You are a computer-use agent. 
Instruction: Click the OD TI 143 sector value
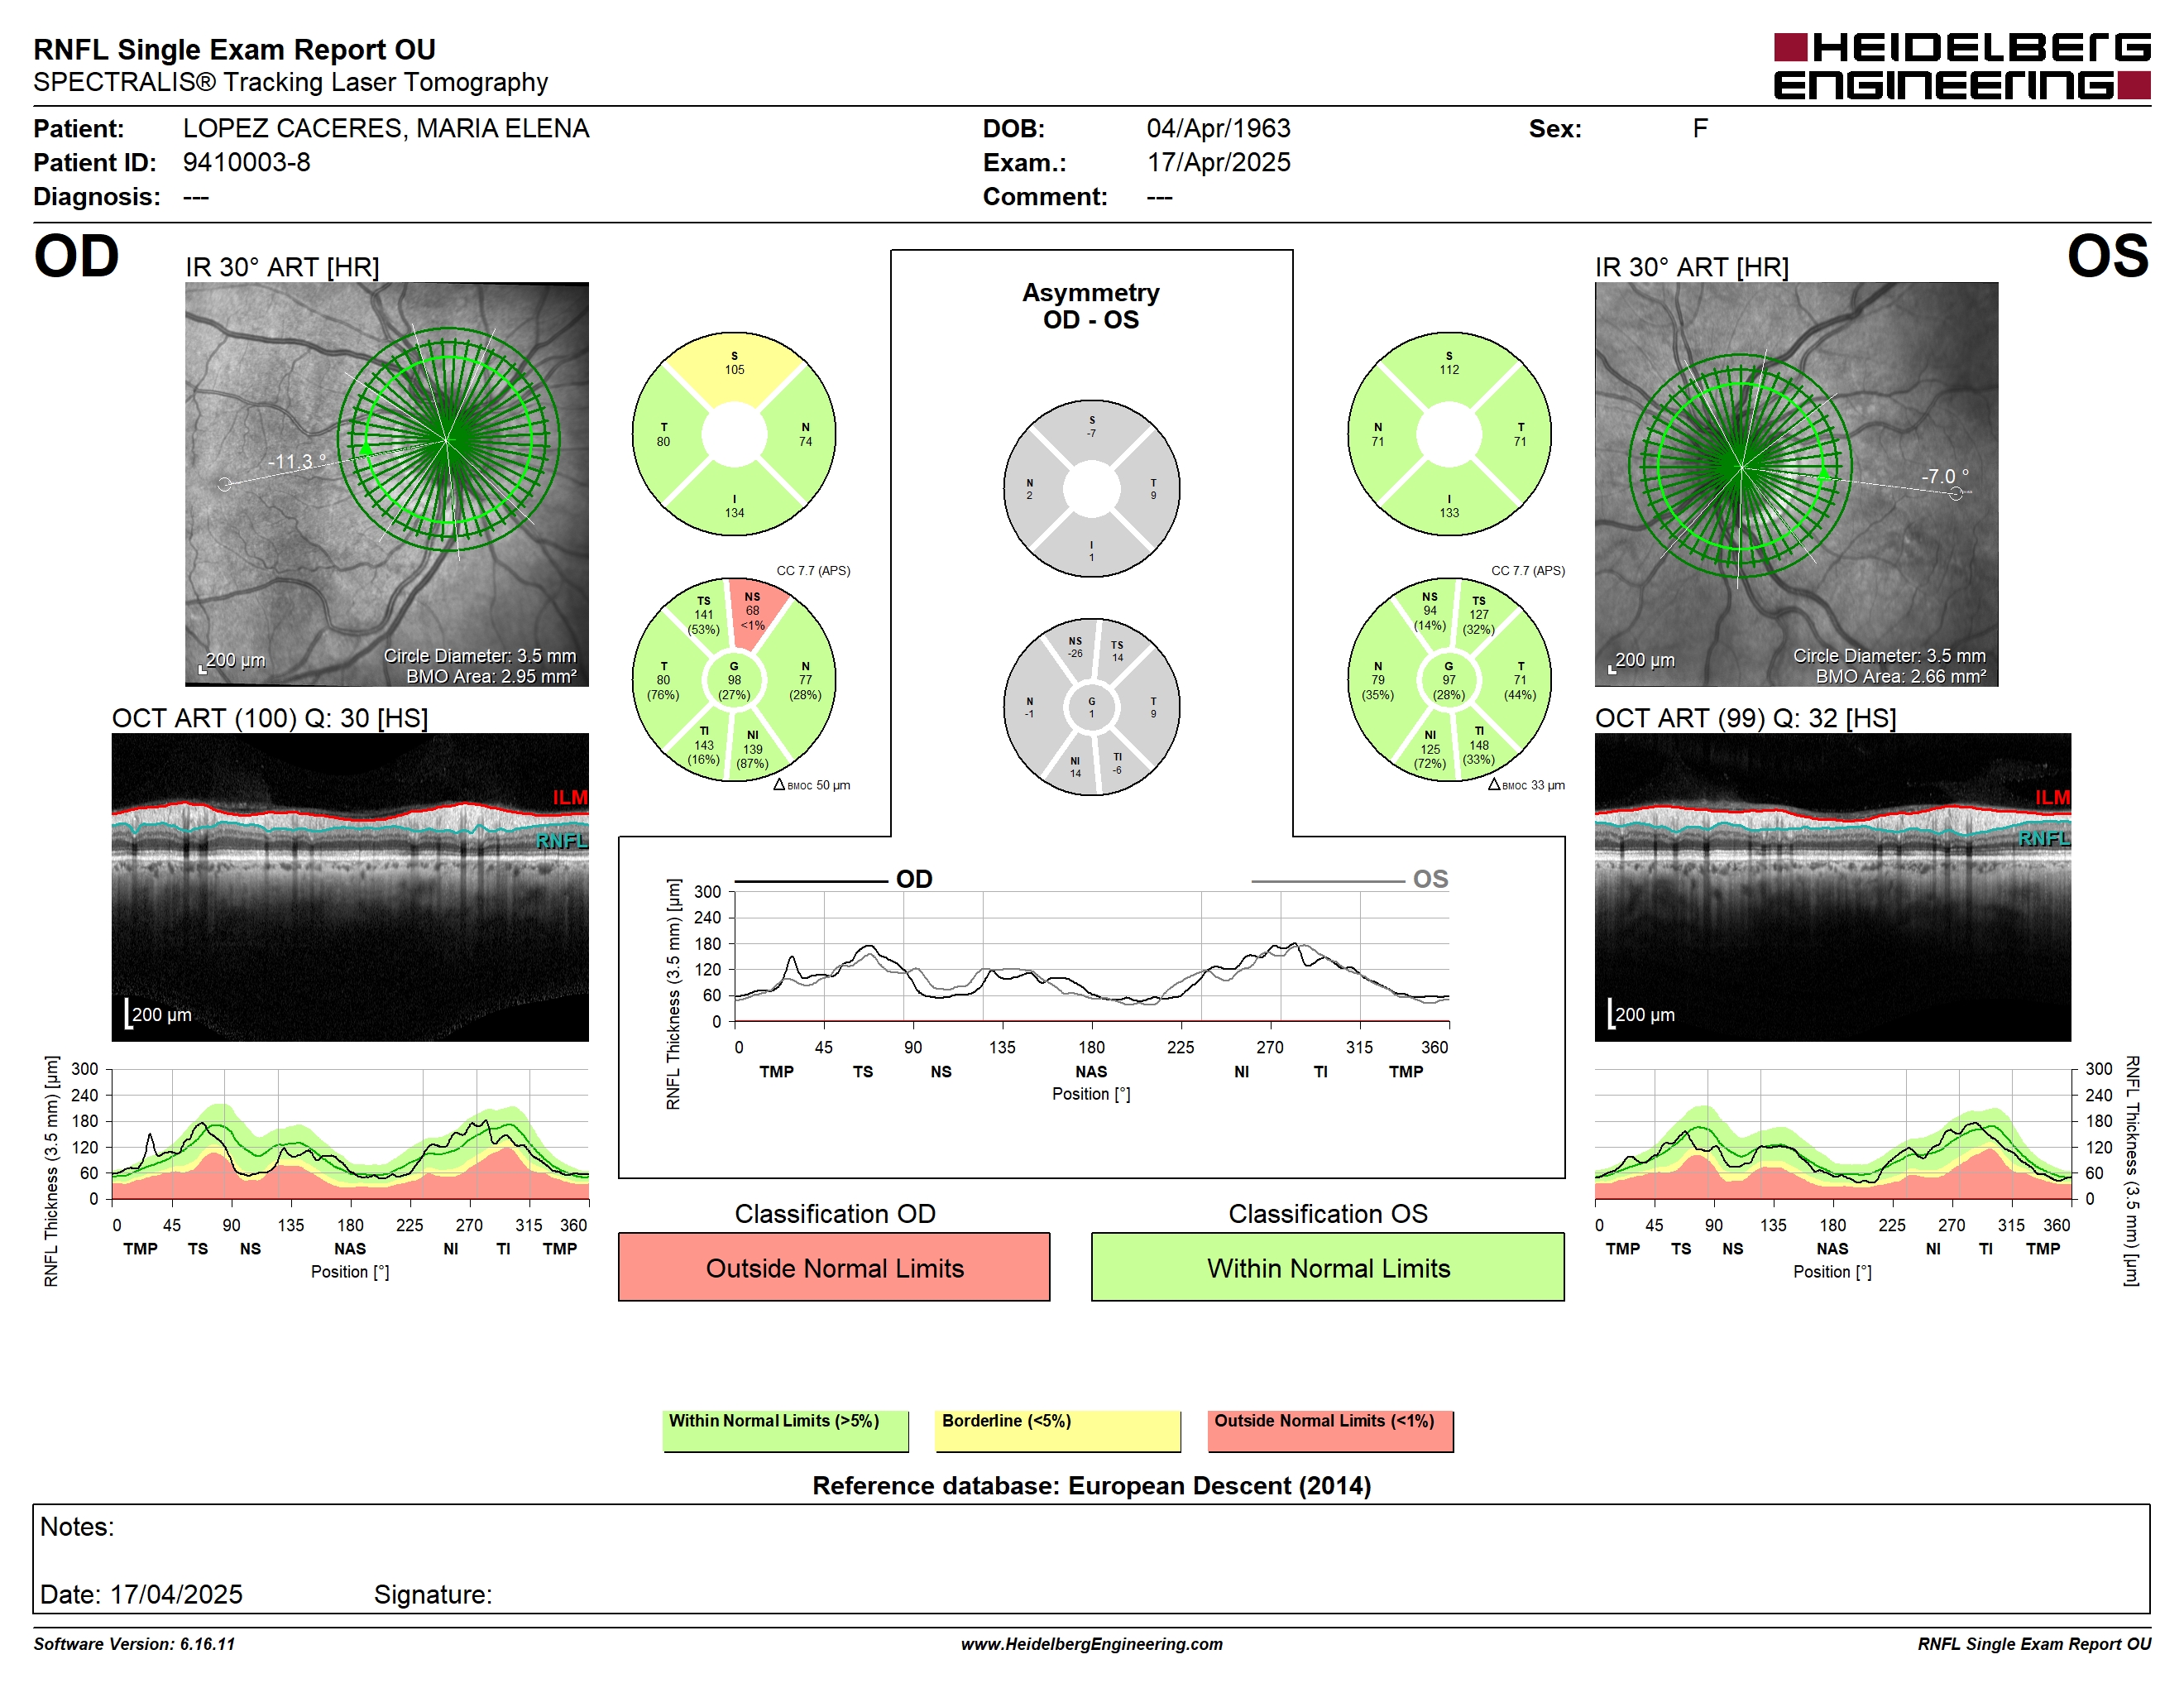point(704,746)
